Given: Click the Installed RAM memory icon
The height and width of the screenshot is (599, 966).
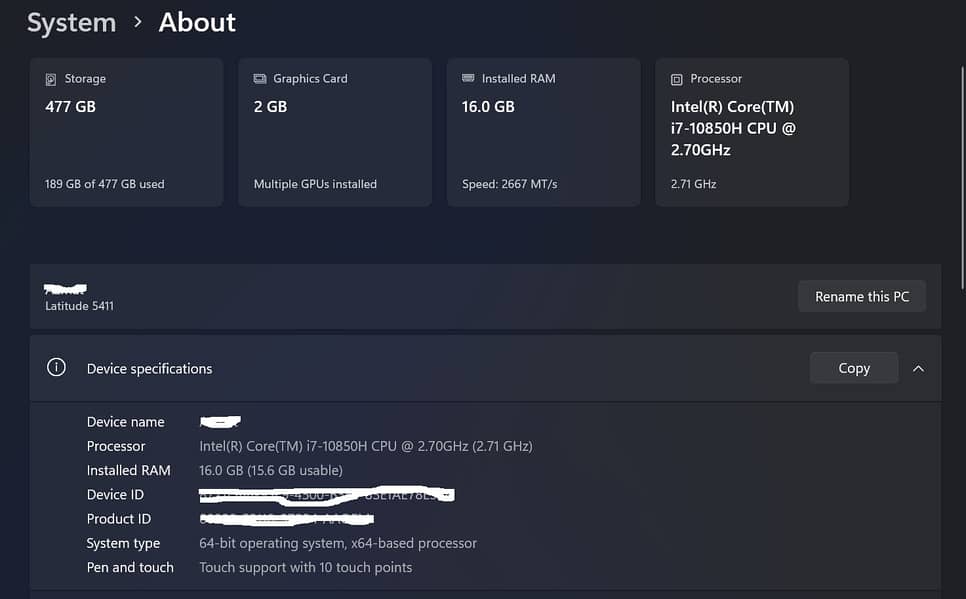Looking at the screenshot, I should tap(468, 79).
